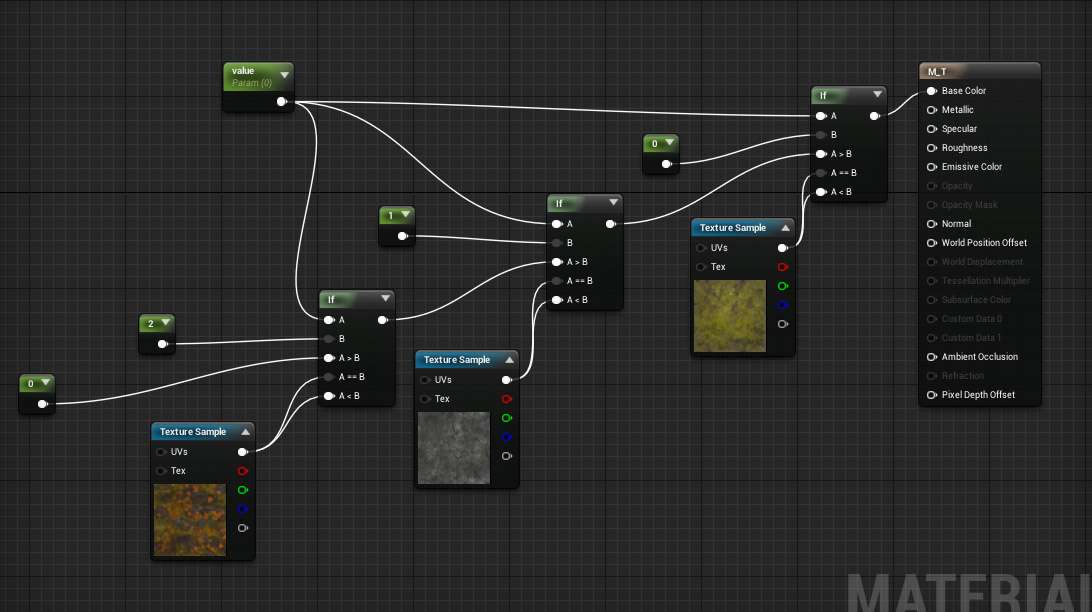Click Tex input pin of moss Texture Sample

pyautogui.click(x=701, y=267)
